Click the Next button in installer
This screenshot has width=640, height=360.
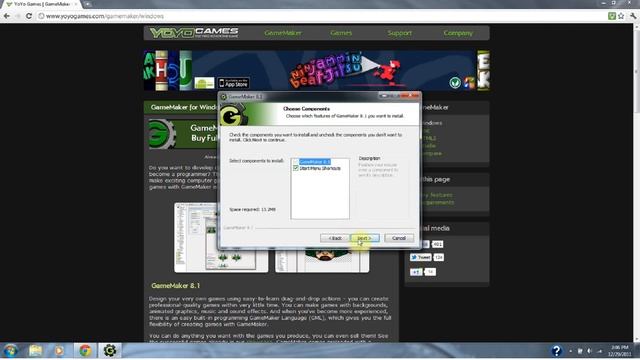(364, 238)
